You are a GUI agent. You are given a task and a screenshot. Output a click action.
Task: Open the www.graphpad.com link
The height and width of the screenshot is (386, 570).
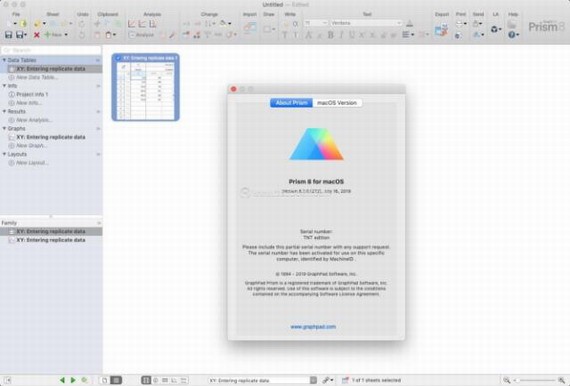pyautogui.click(x=313, y=327)
